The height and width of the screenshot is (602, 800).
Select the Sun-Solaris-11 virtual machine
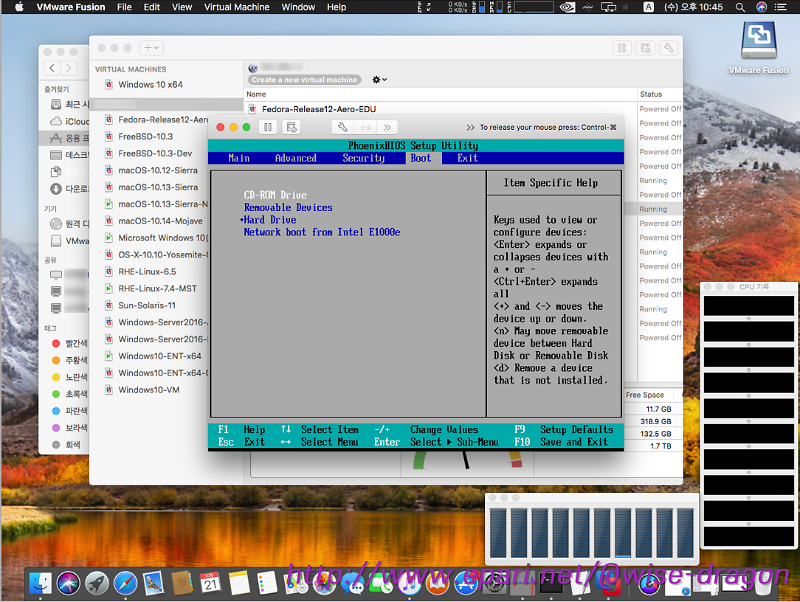tap(147, 305)
